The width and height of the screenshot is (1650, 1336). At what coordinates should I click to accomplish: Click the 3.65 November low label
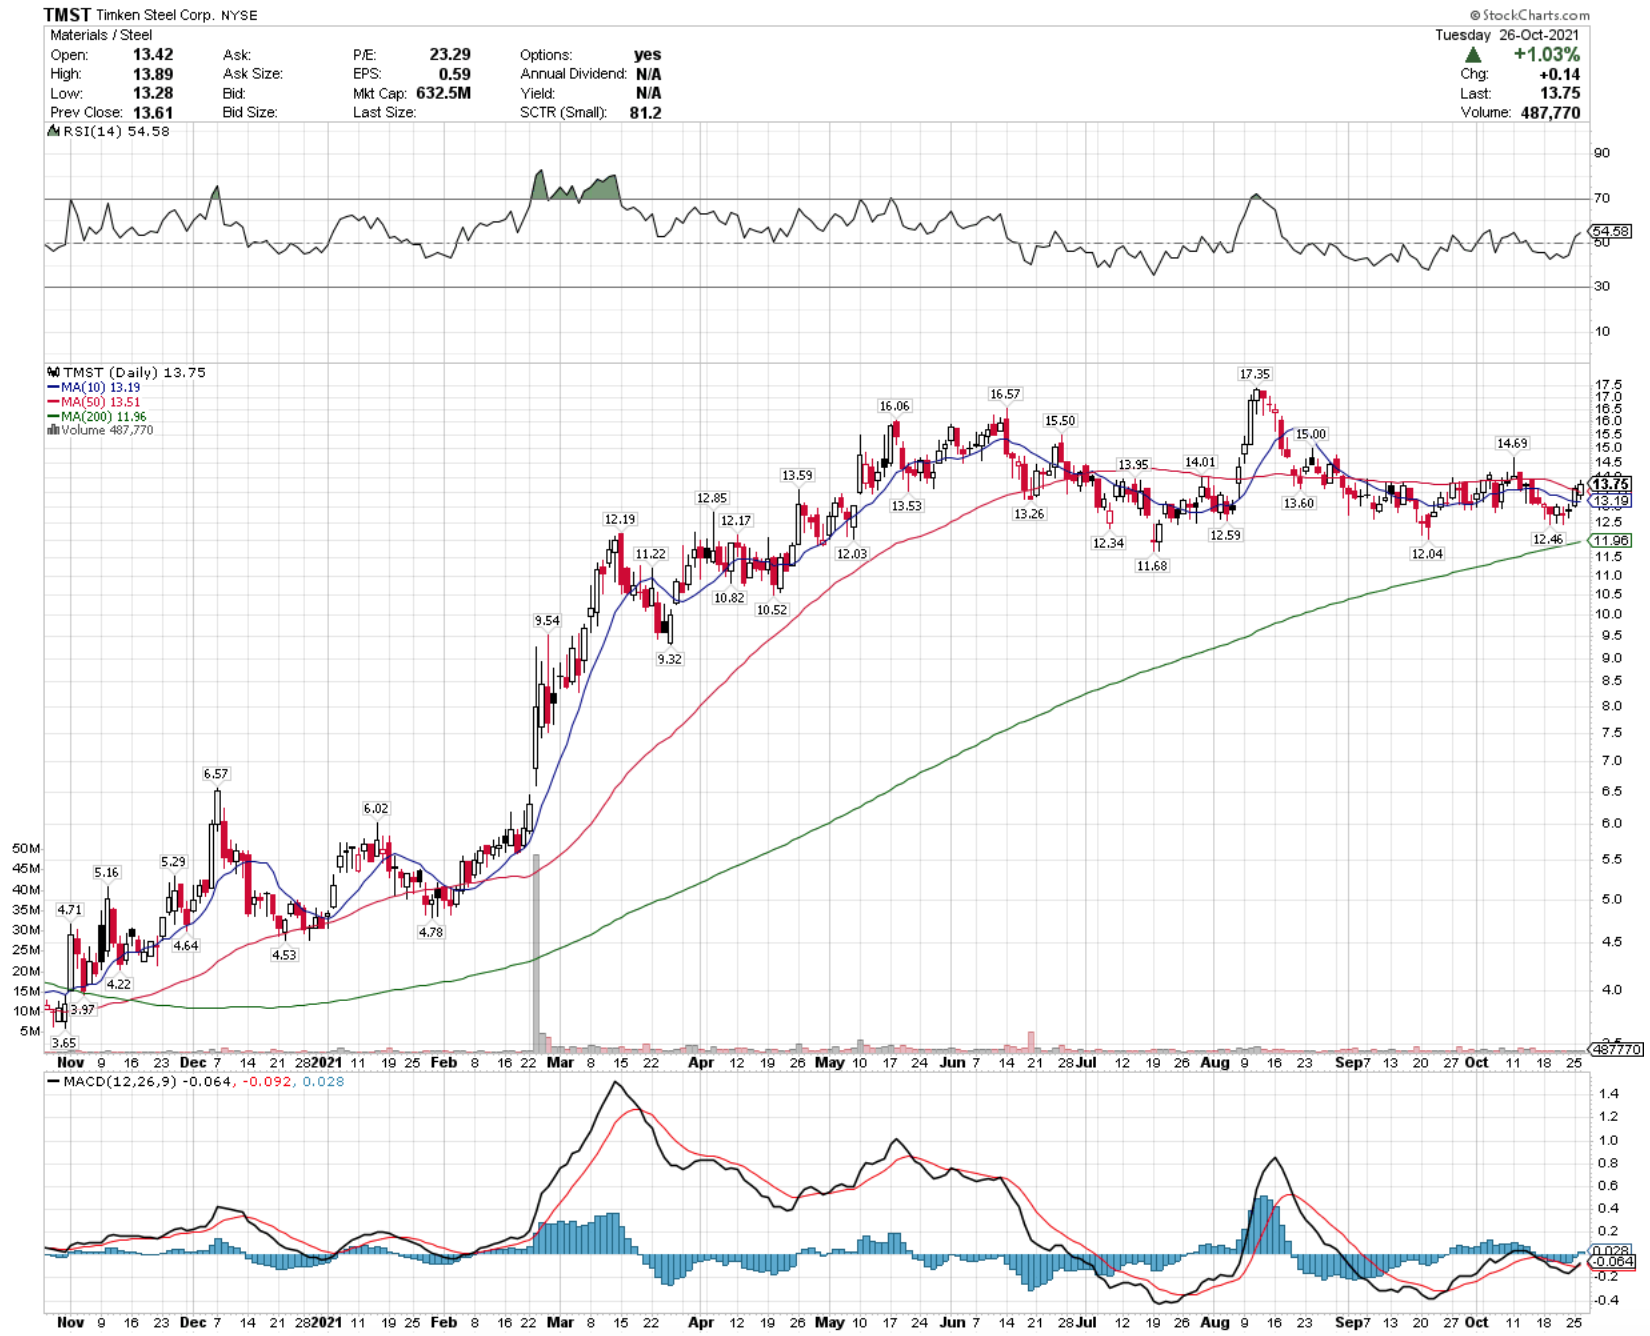tap(64, 1043)
